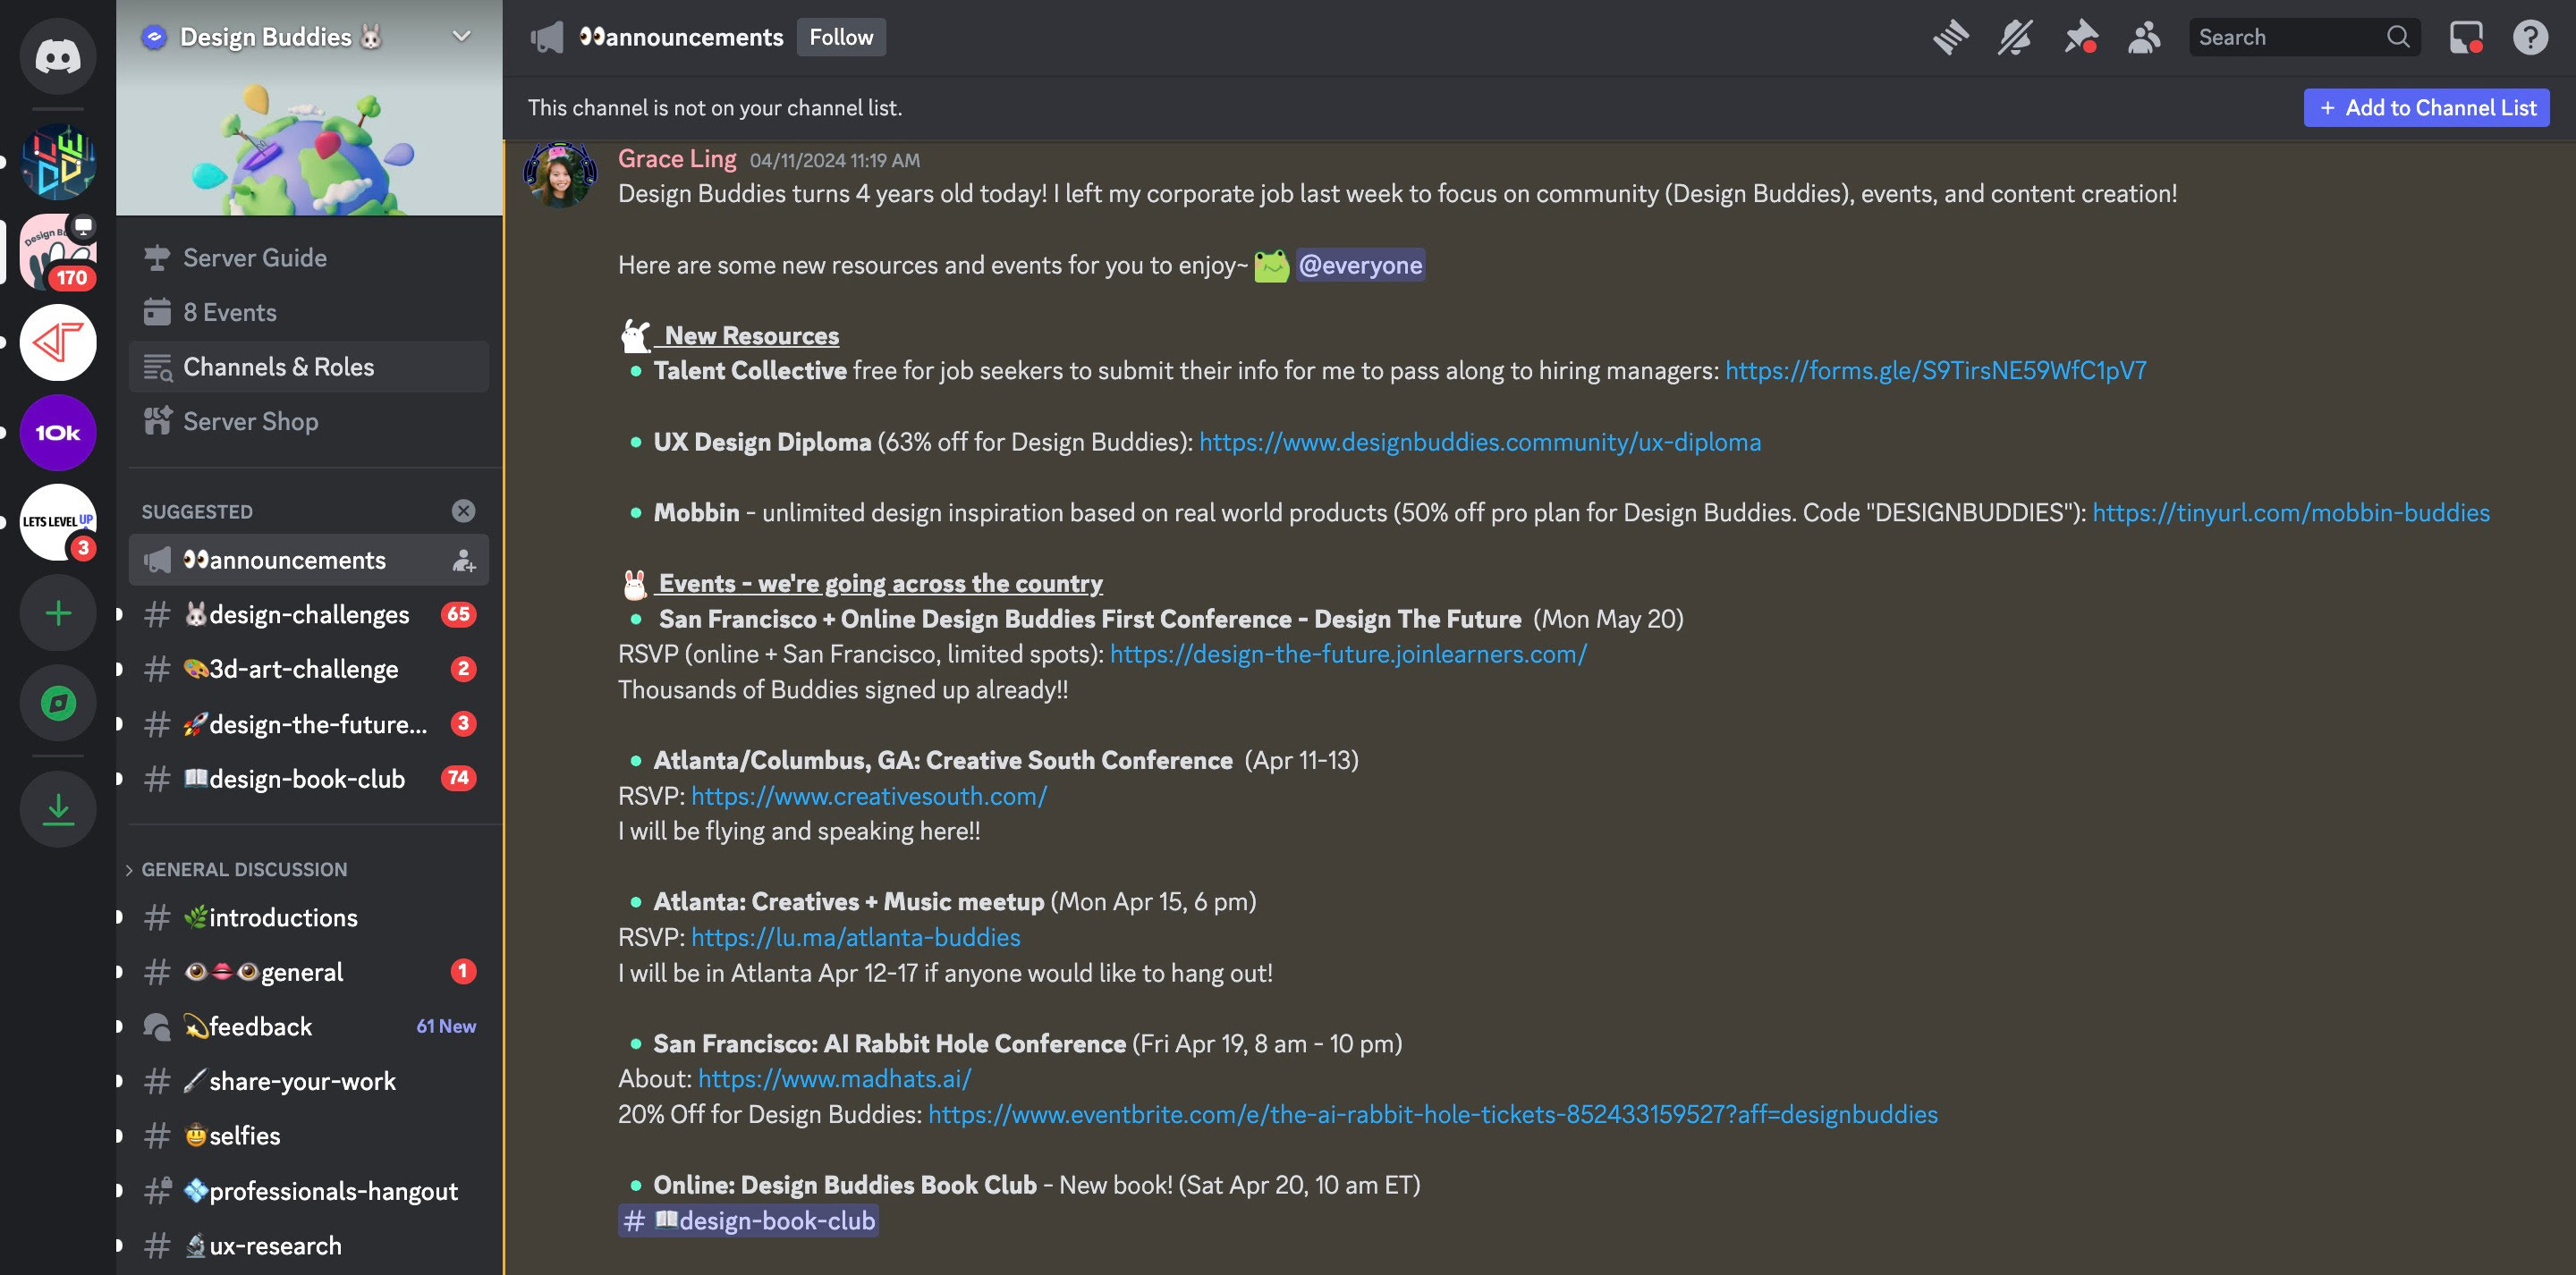Open the threads icon in header
Screen dimensions: 2576x1275
click(x=1950, y=38)
